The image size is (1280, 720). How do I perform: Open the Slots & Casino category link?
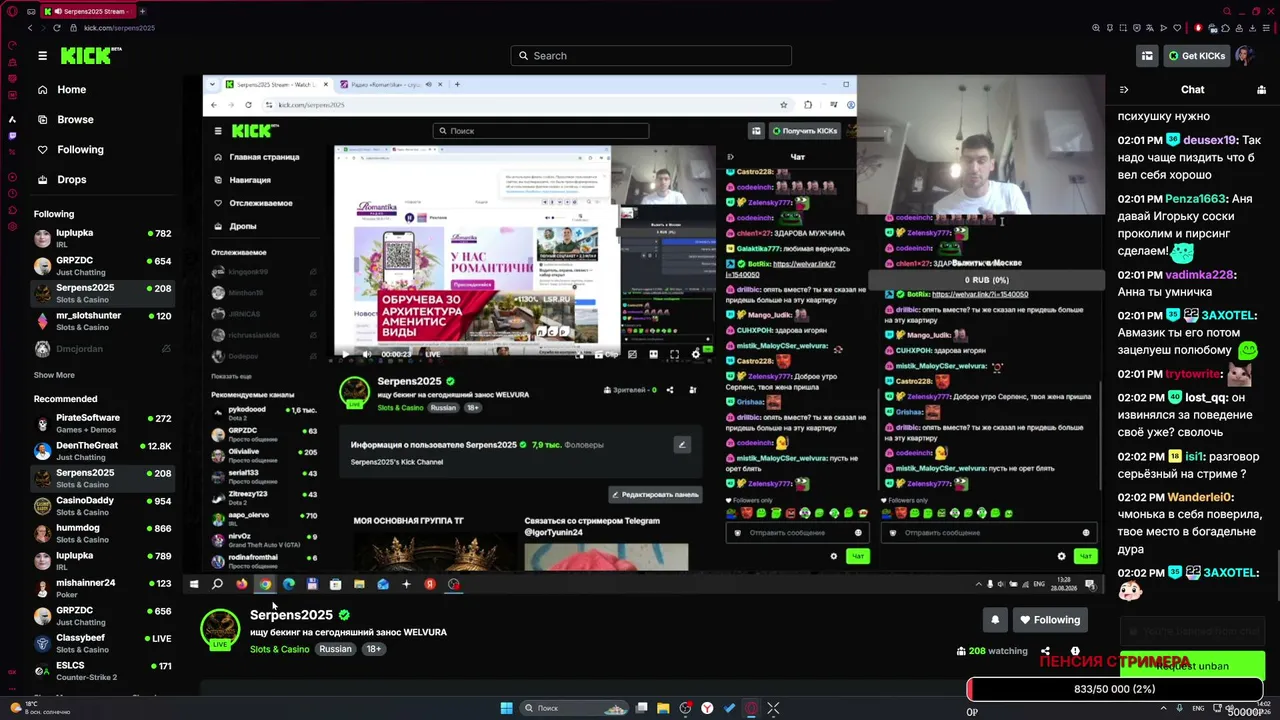280,650
